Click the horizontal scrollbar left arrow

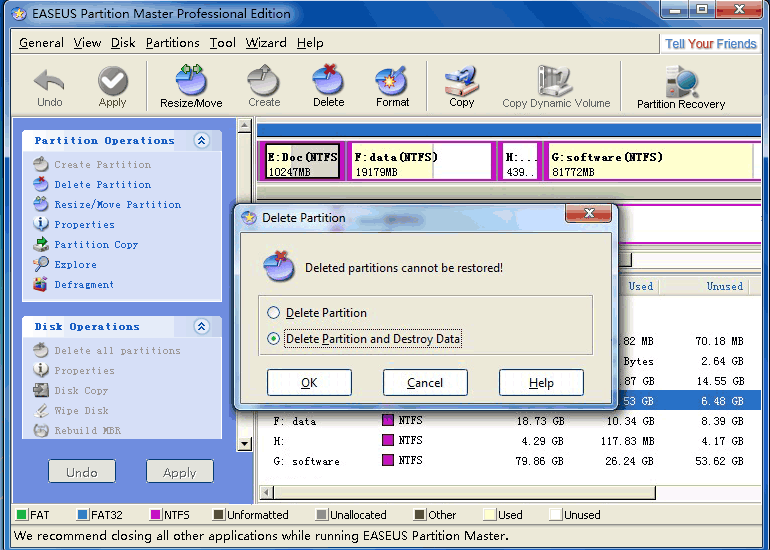(x=267, y=492)
